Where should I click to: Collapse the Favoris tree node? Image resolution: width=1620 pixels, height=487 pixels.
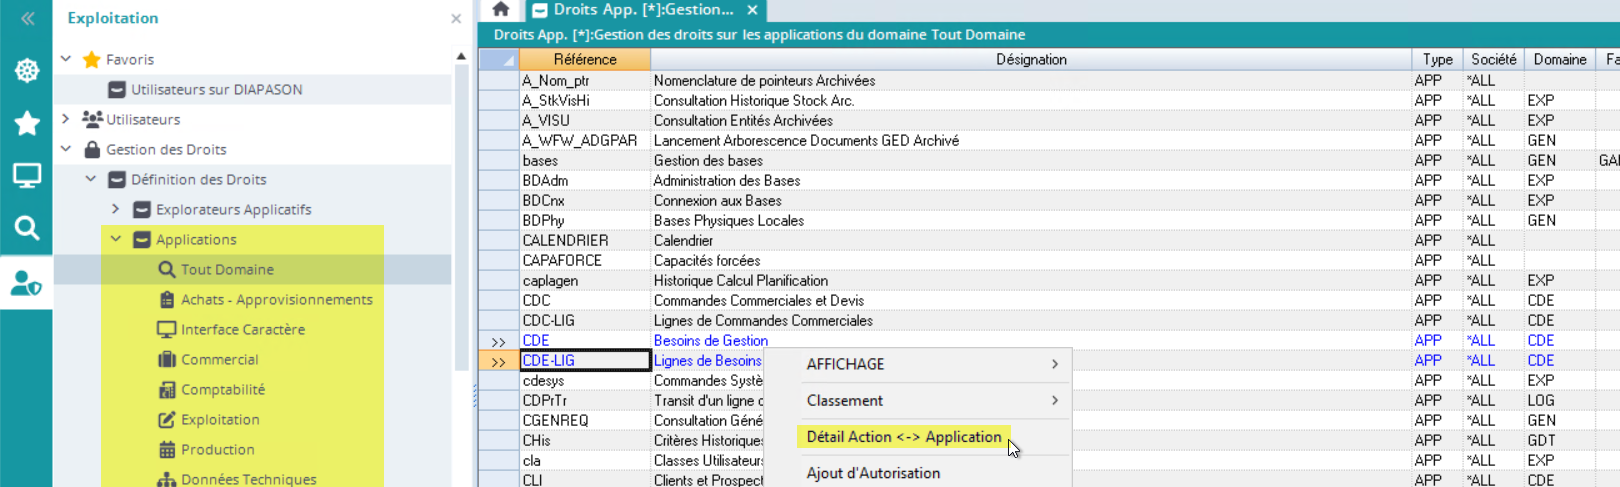66,59
